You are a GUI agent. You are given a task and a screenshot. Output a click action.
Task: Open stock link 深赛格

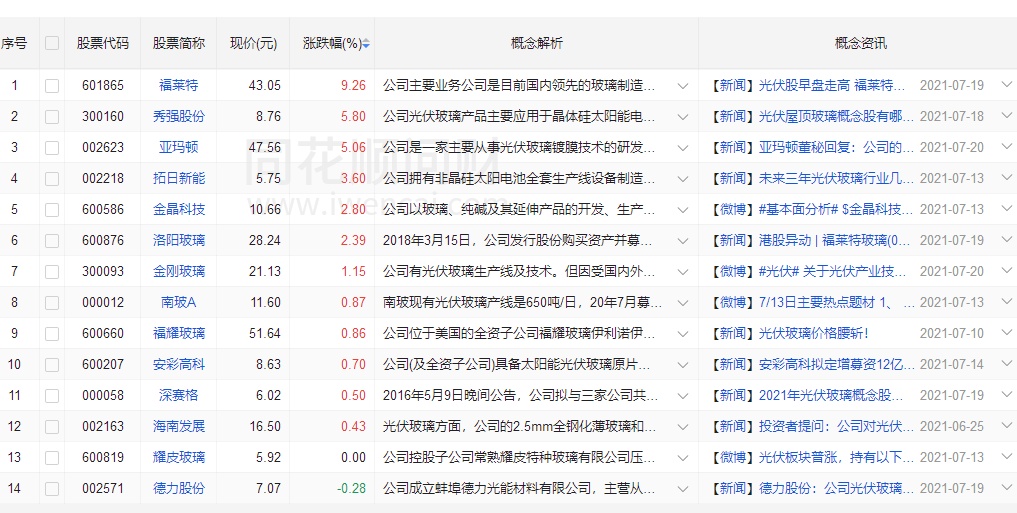pos(178,395)
